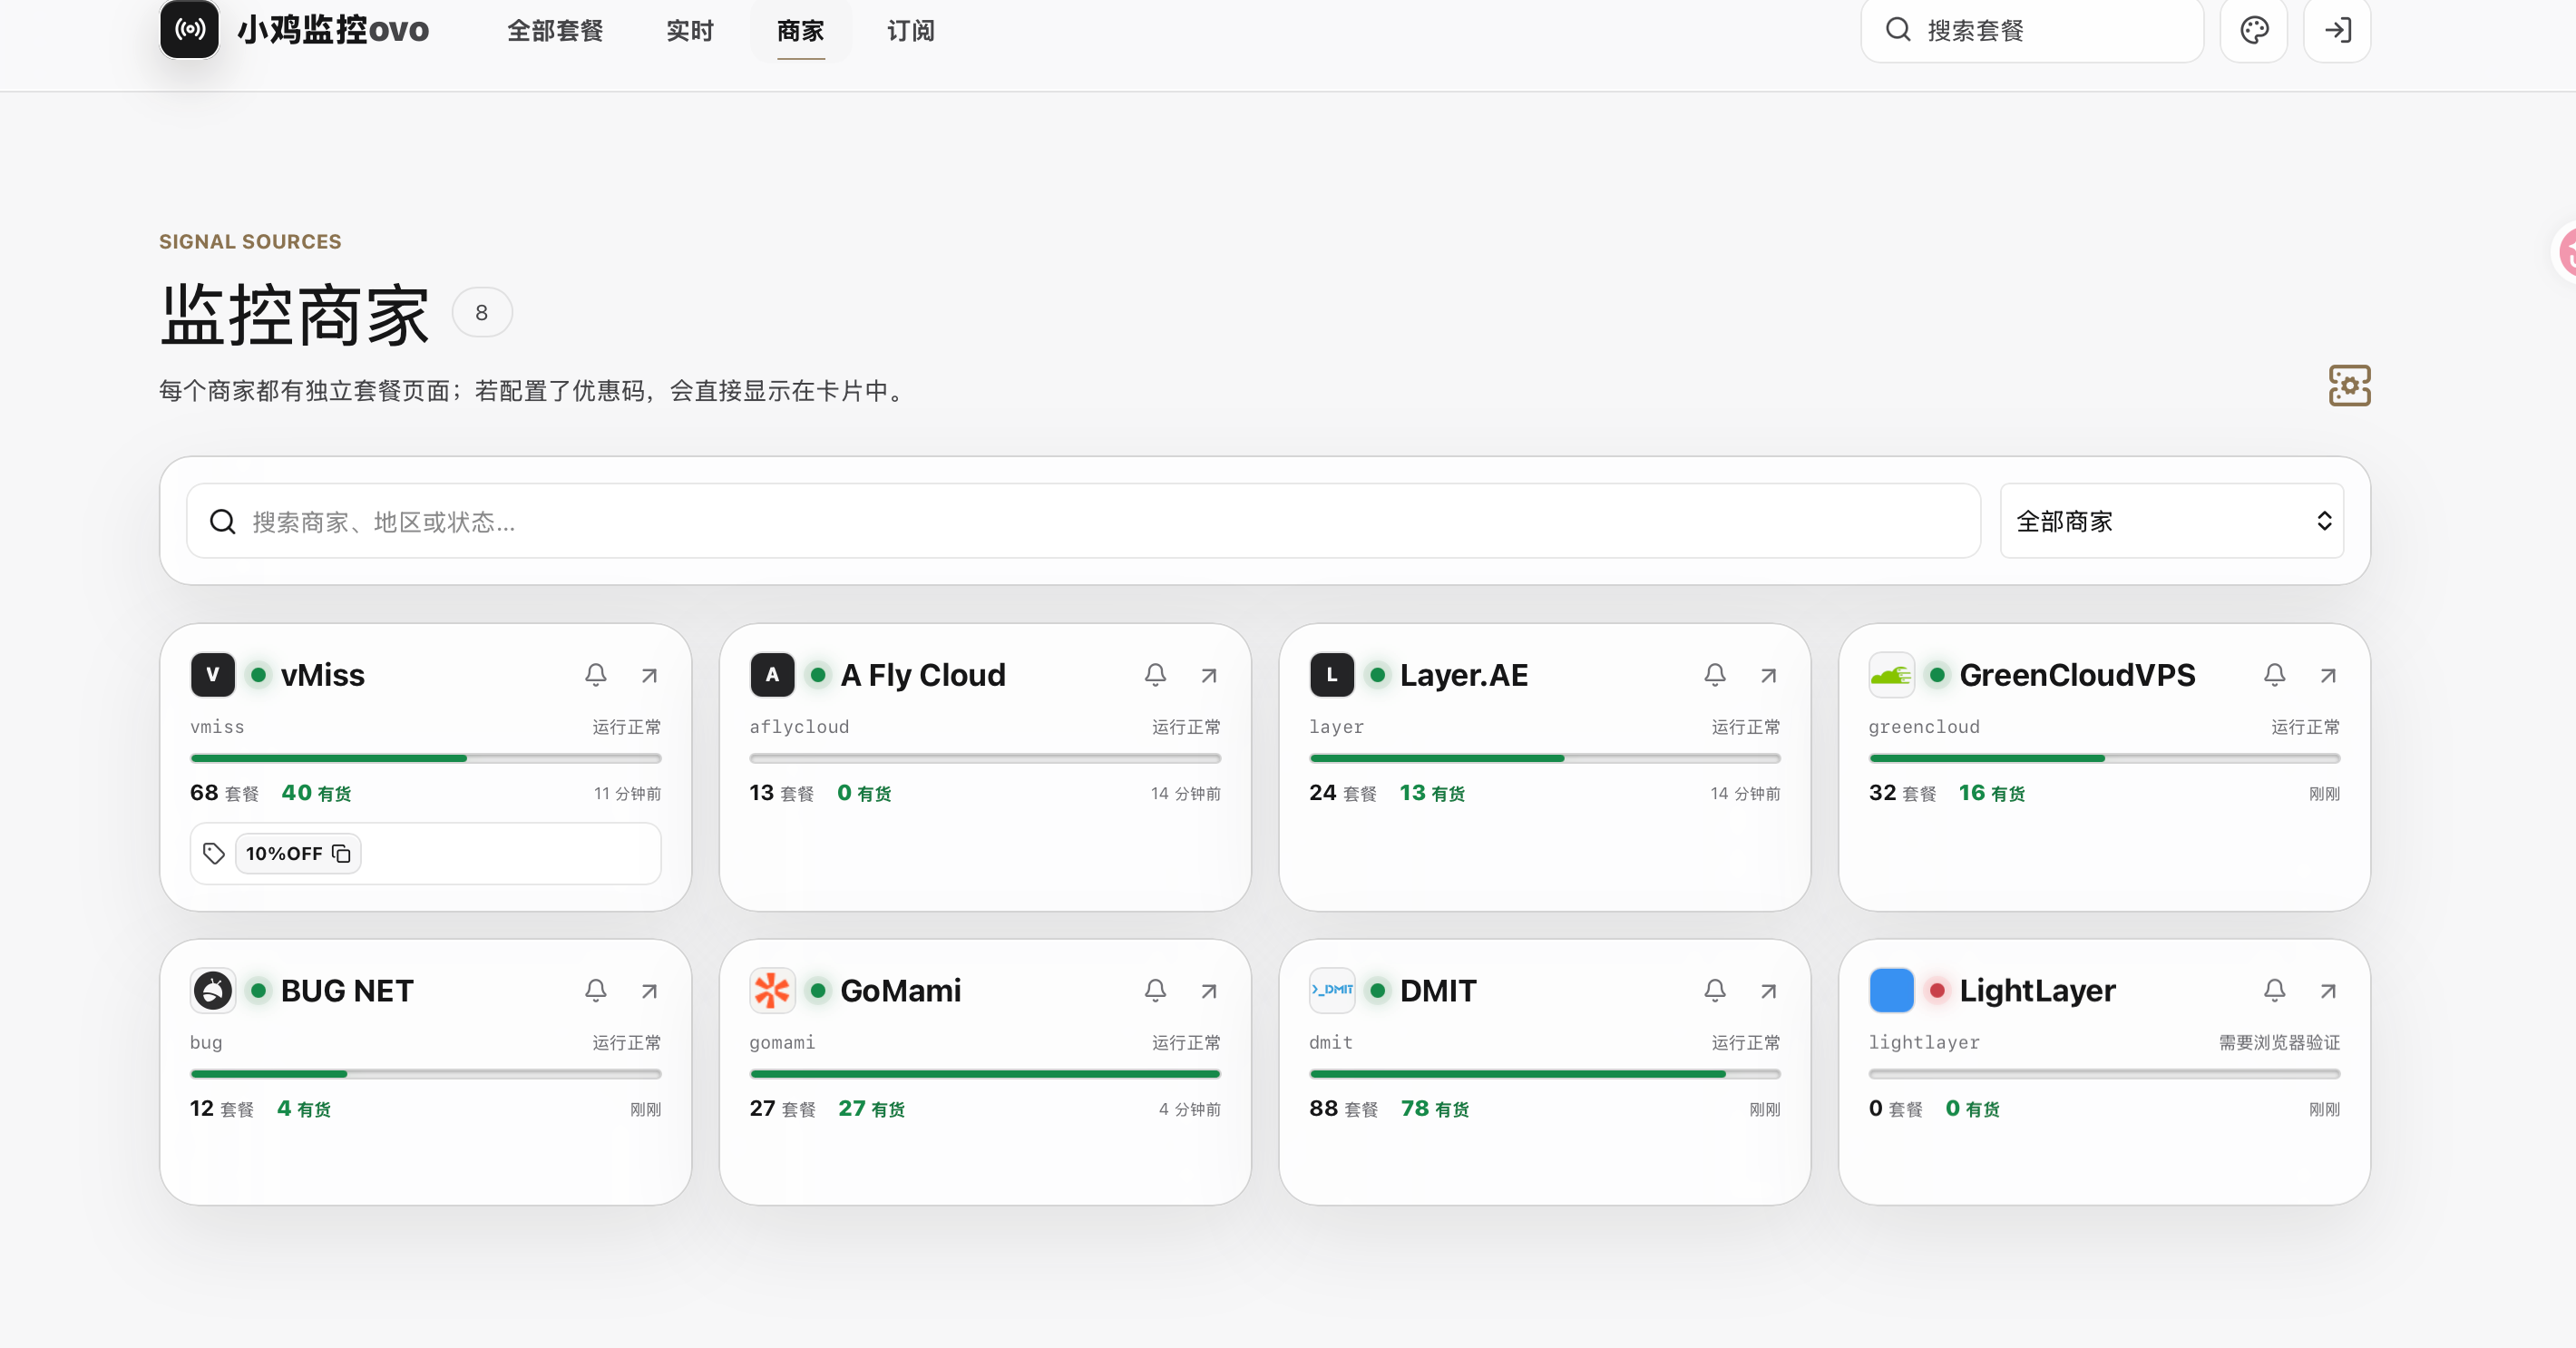Click the 小鸡监控ovo broadcast logo icon

pyautogui.click(x=190, y=30)
